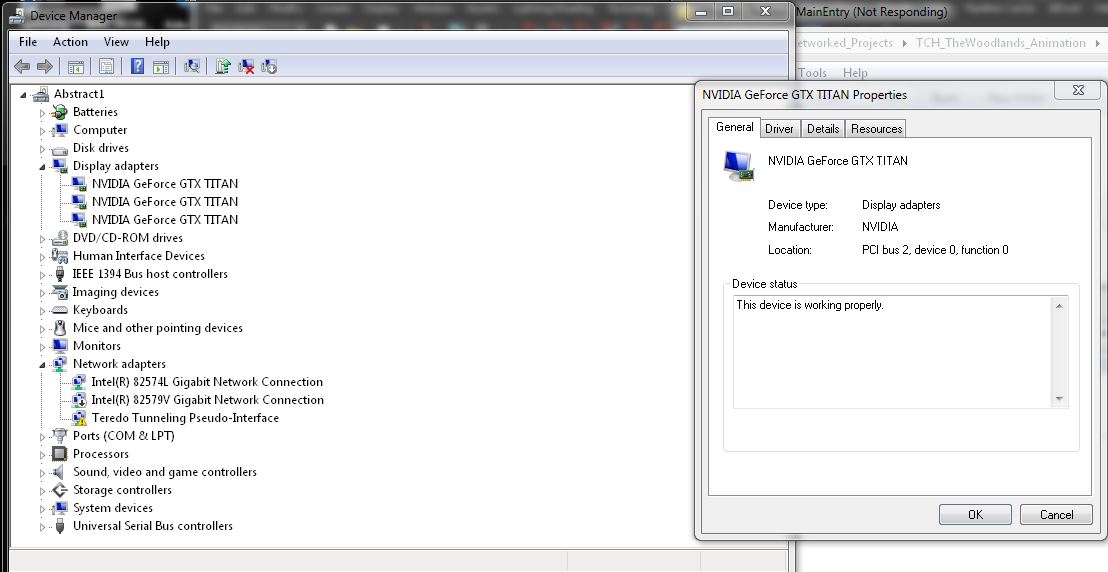Open the File menu in Device Manager
This screenshot has width=1108, height=572.
(x=28, y=42)
